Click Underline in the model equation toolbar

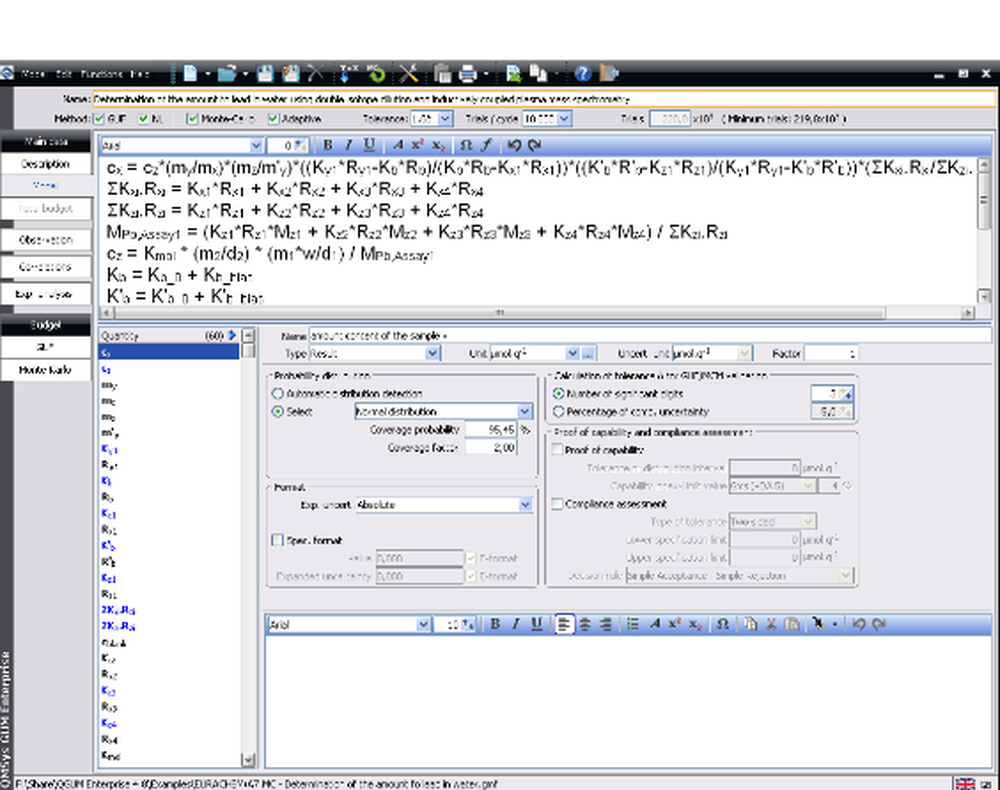coord(369,145)
